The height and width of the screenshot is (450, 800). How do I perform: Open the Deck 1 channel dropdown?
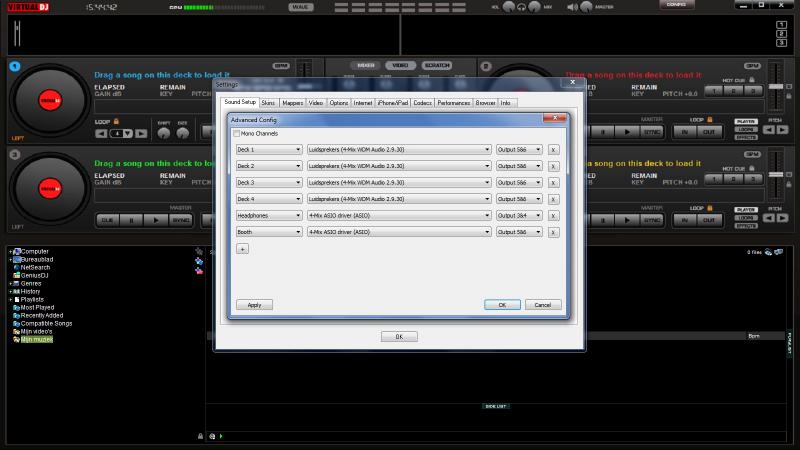coord(269,149)
